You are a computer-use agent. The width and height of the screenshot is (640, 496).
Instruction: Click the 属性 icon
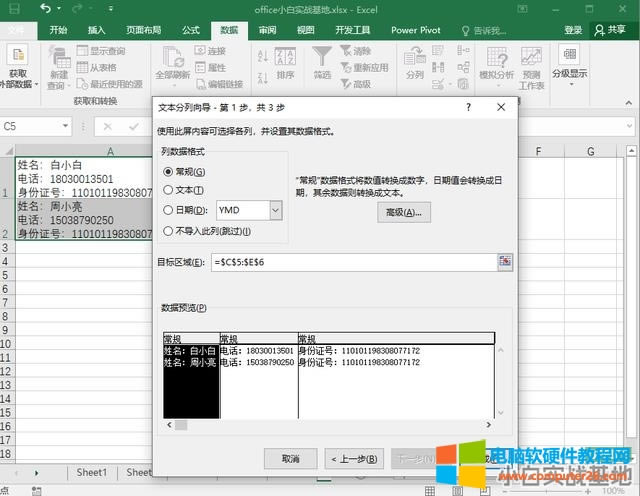pyautogui.click(x=200, y=67)
